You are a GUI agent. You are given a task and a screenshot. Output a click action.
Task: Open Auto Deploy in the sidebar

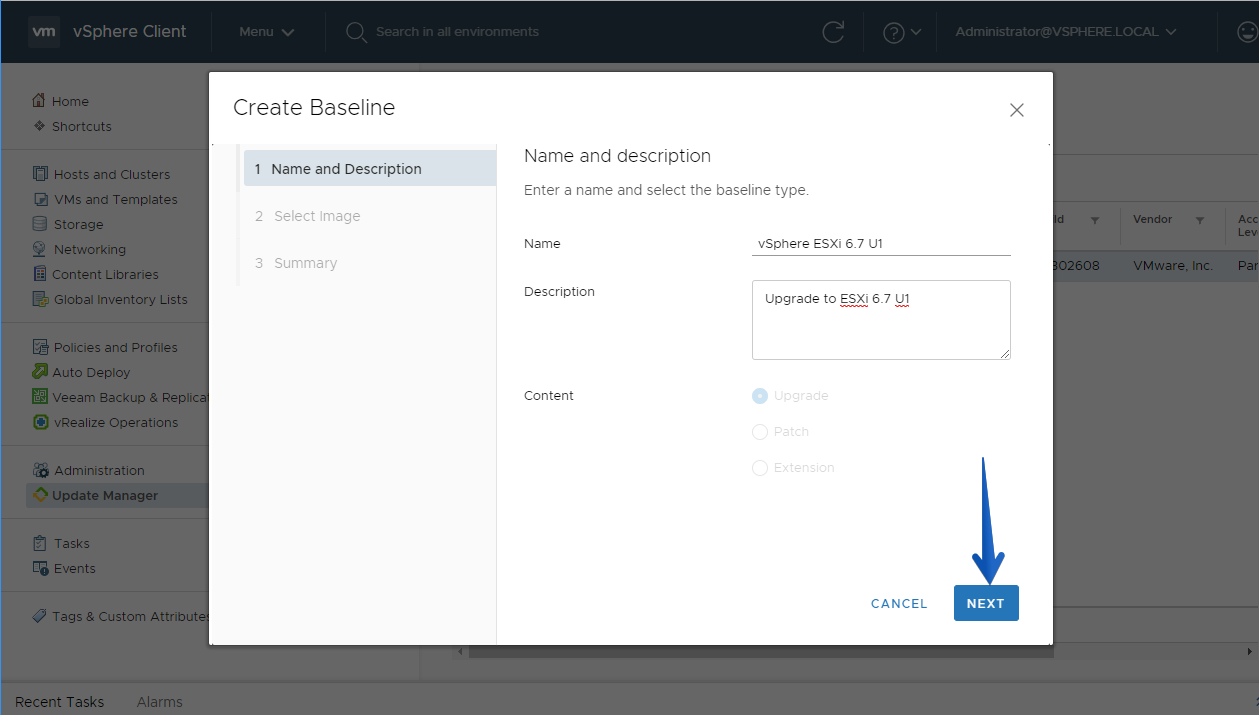coord(92,372)
